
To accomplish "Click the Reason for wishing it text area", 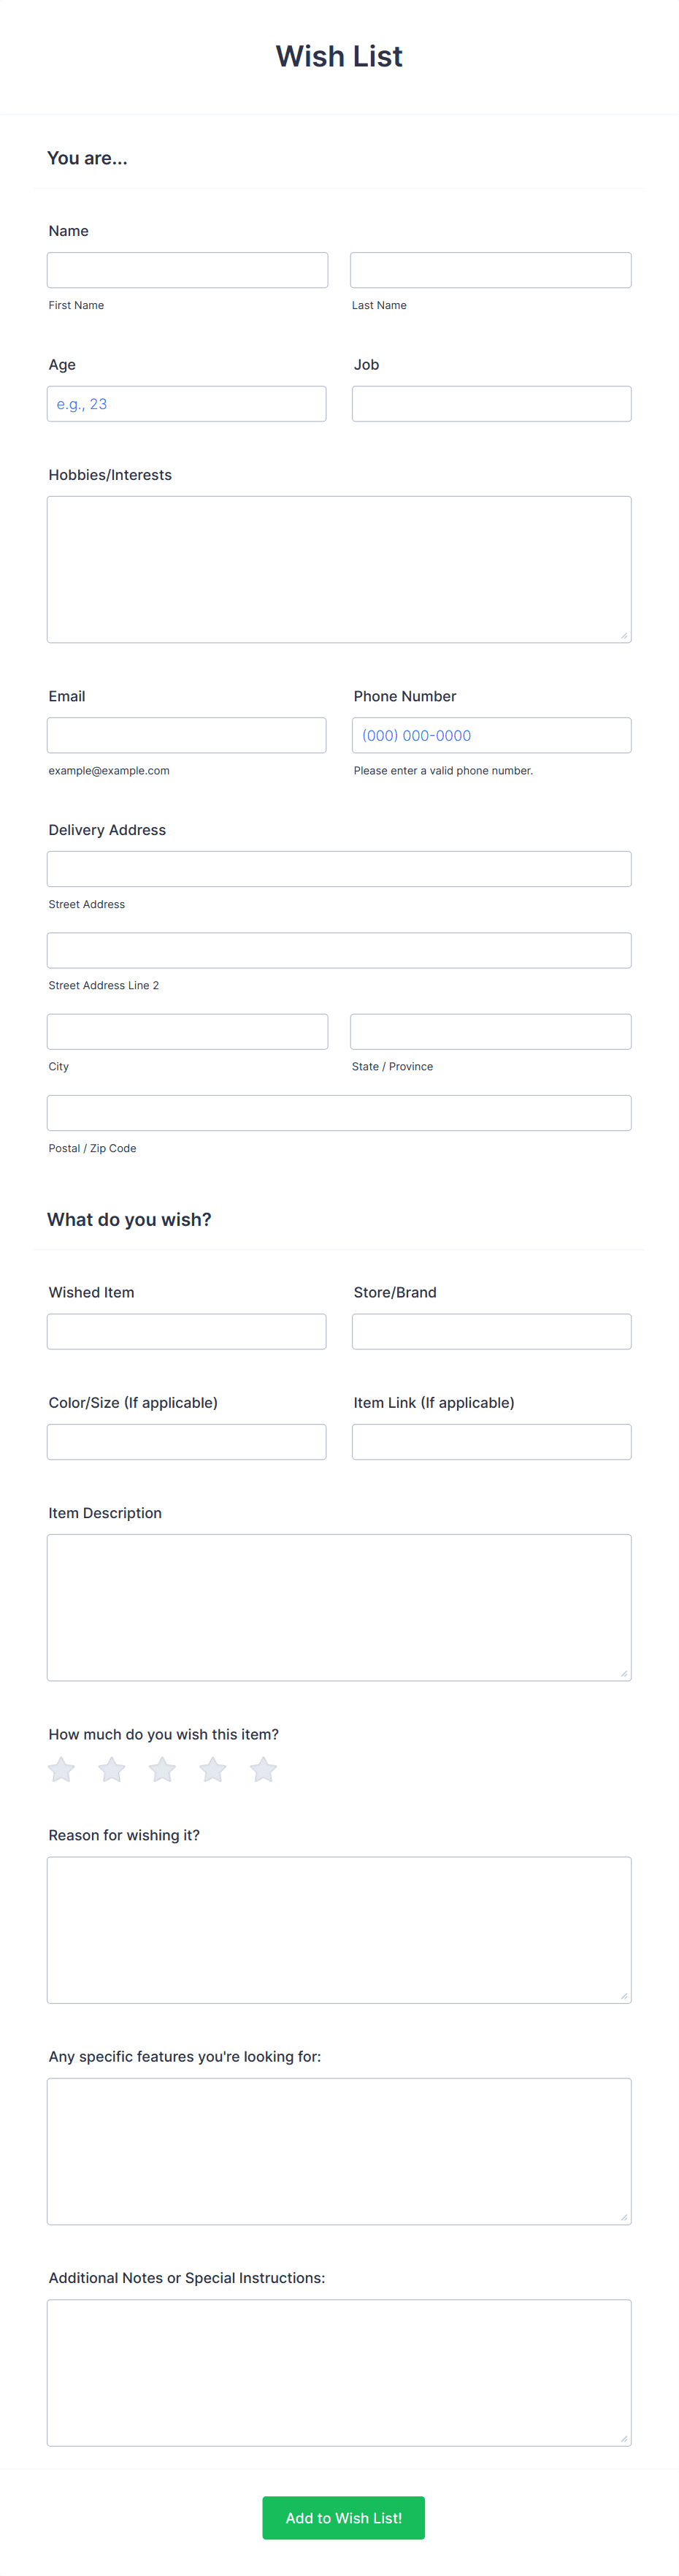I will 339,1930.
